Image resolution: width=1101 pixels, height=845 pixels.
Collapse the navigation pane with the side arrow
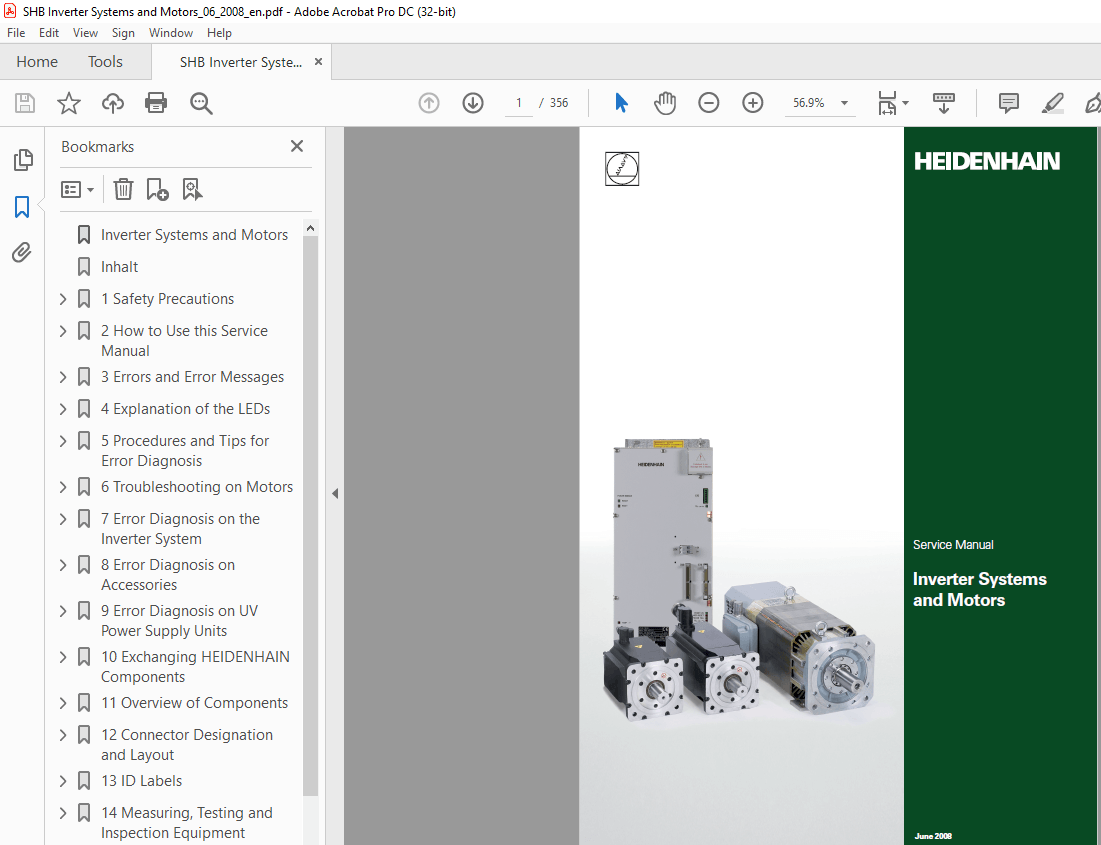[334, 493]
